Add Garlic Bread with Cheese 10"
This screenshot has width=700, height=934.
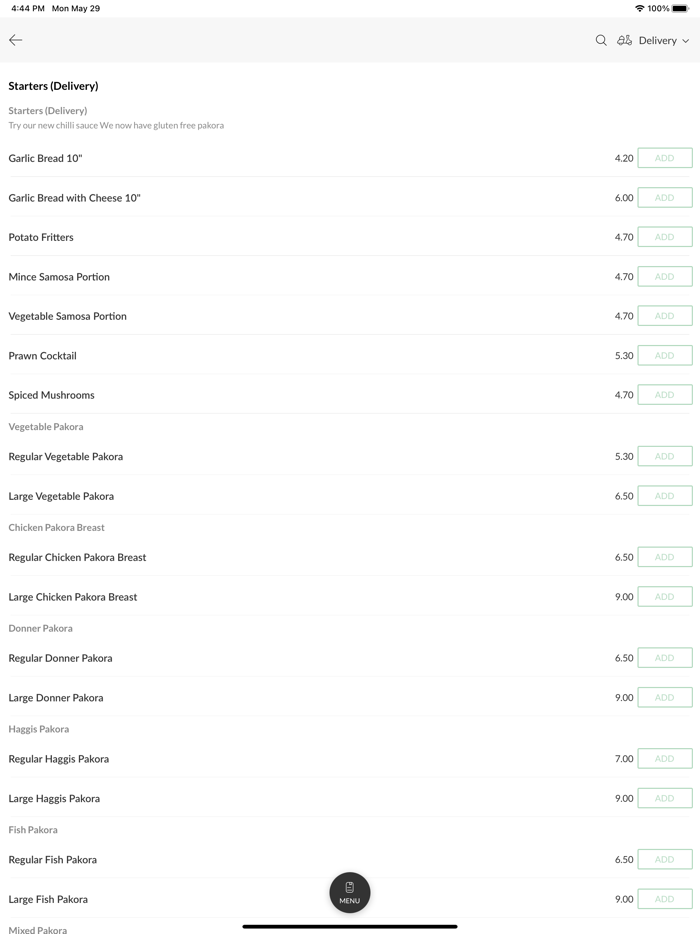point(664,198)
